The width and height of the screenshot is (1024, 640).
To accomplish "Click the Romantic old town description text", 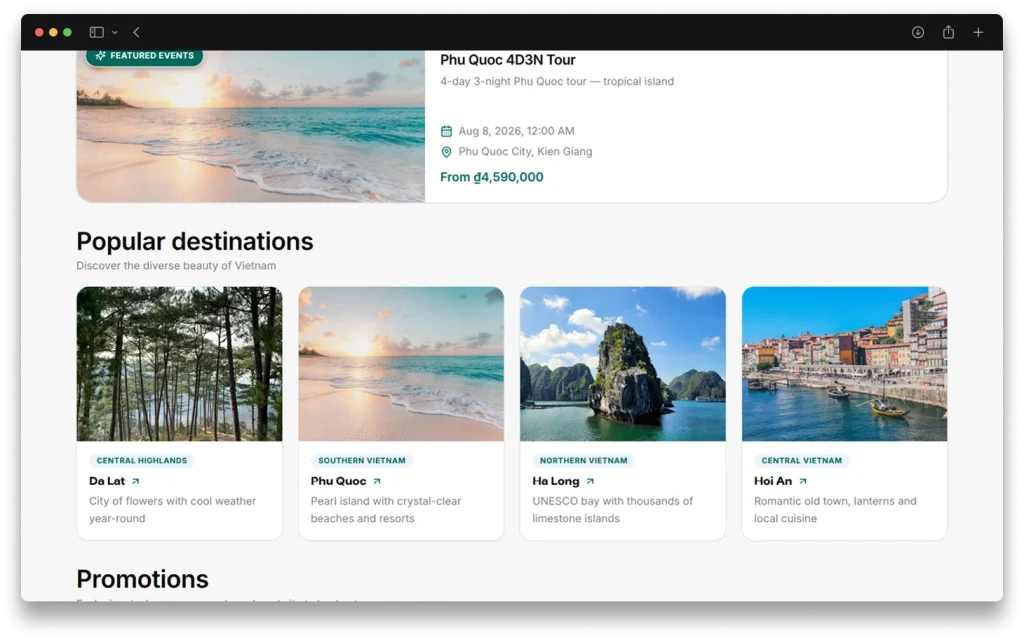I will click(835, 510).
